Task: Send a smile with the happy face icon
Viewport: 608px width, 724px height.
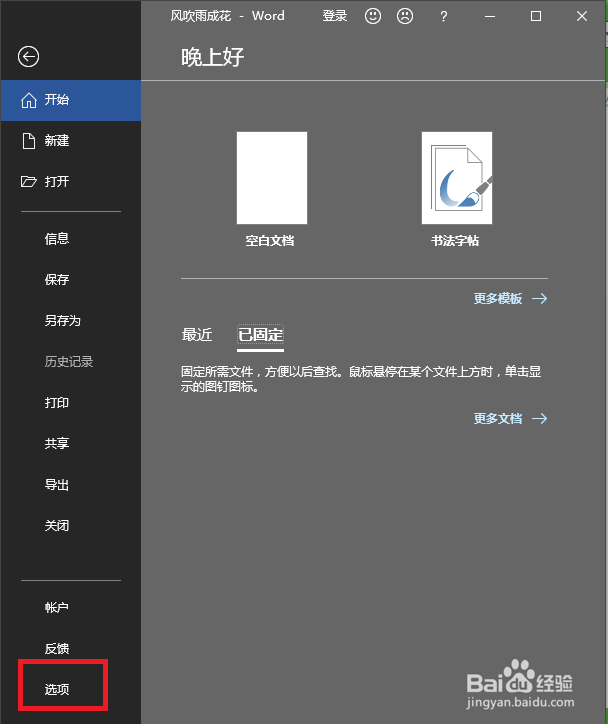Action: click(x=373, y=16)
